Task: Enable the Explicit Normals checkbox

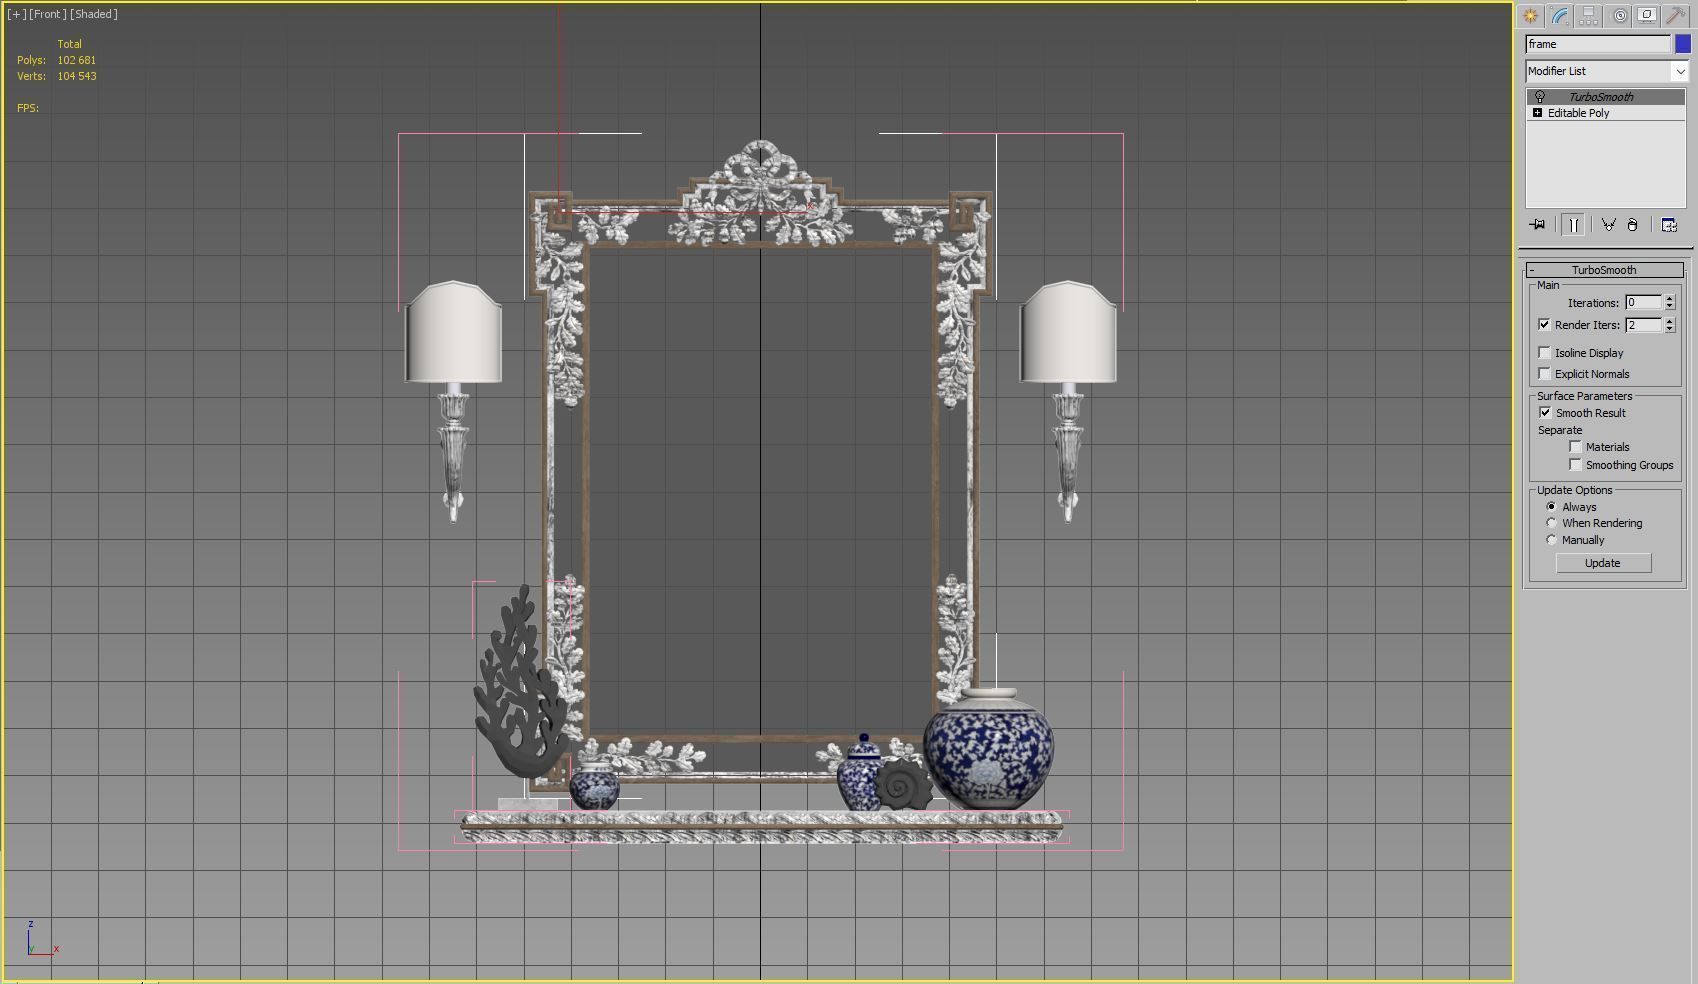Action: pyautogui.click(x=1545, y=374)
